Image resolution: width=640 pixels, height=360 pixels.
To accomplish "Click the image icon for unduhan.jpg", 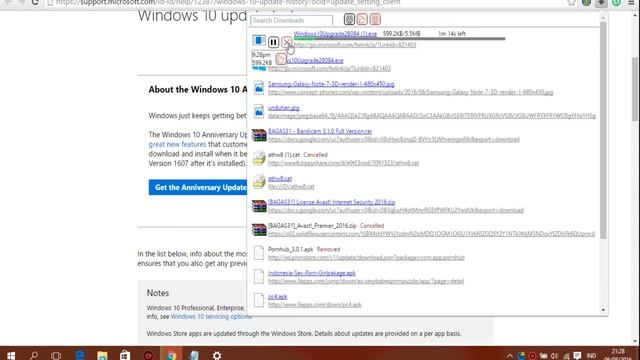I will click(x=259, y=111).
